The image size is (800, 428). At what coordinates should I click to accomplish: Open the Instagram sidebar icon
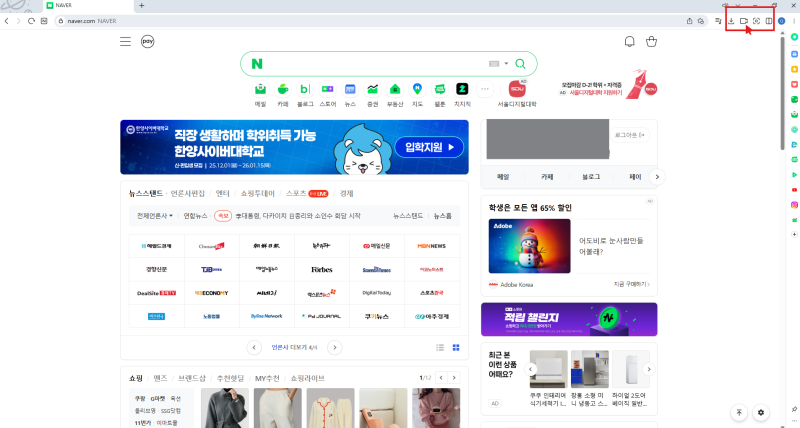(794, 205)
